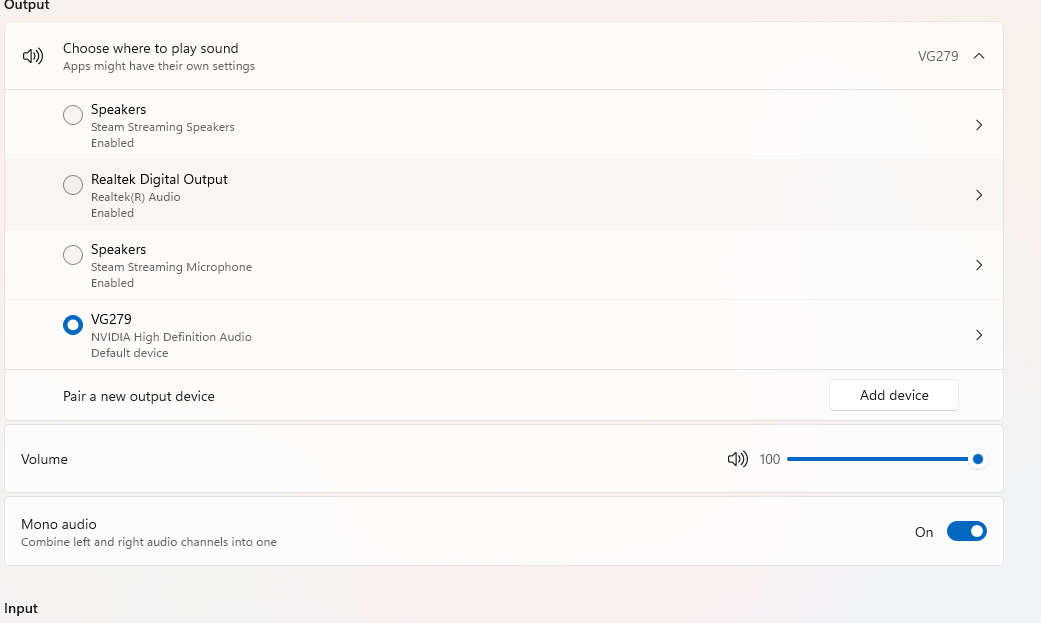The height and width of the screenshot is (623, 1041).
Task: Select the Steam Streaming Microphone speakers radio button
Action: (x=73, y=255)
